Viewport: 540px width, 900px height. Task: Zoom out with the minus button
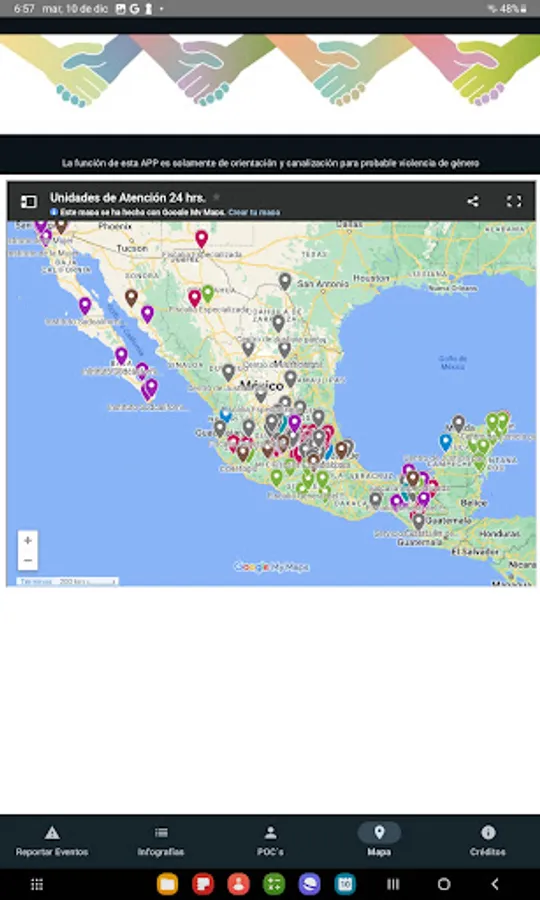pyautogui.click(x=28, y=560)
